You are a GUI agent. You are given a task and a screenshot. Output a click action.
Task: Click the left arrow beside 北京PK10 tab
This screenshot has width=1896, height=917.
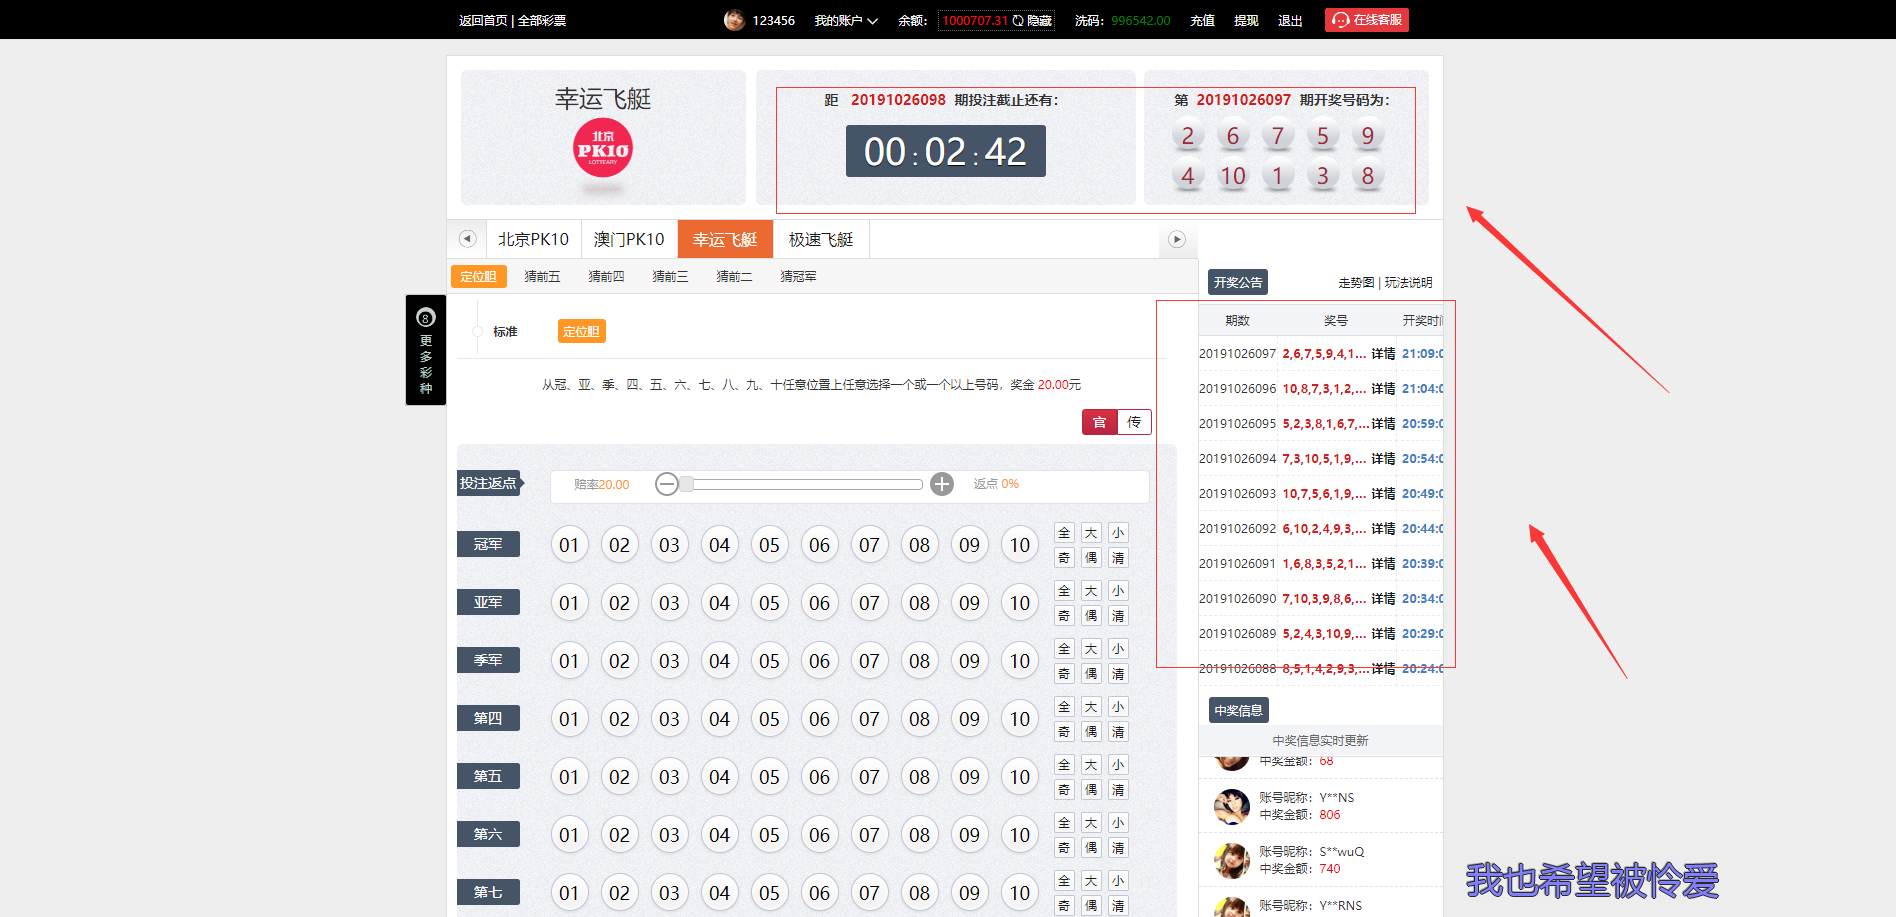click(x=467, y=239)
